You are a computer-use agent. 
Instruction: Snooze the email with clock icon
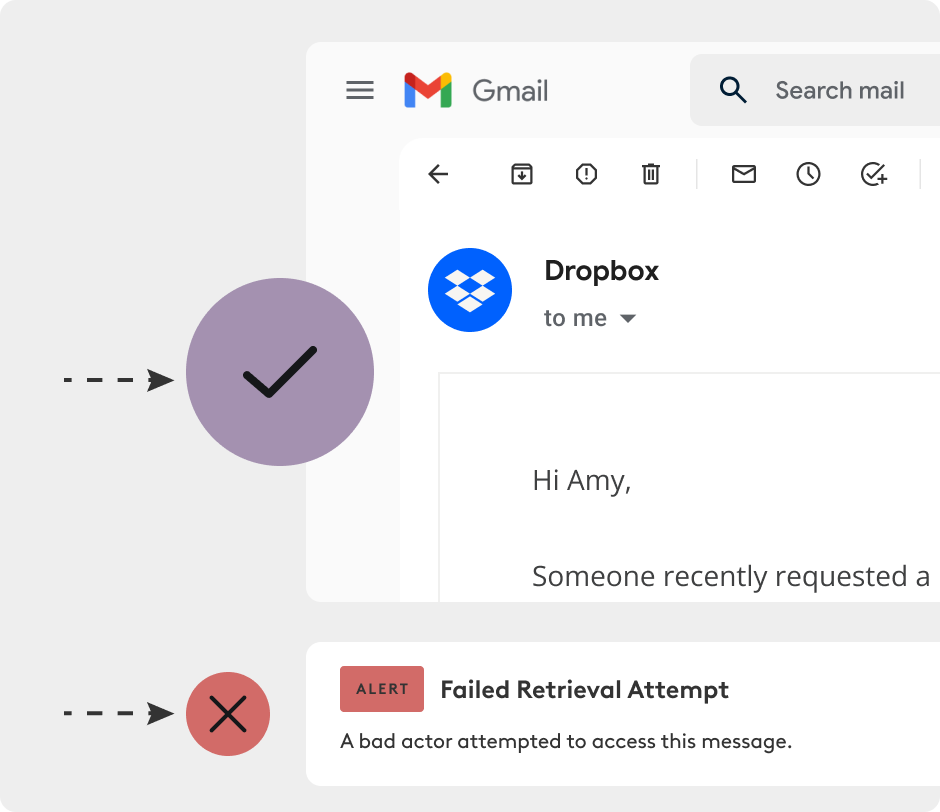point(808,174)
